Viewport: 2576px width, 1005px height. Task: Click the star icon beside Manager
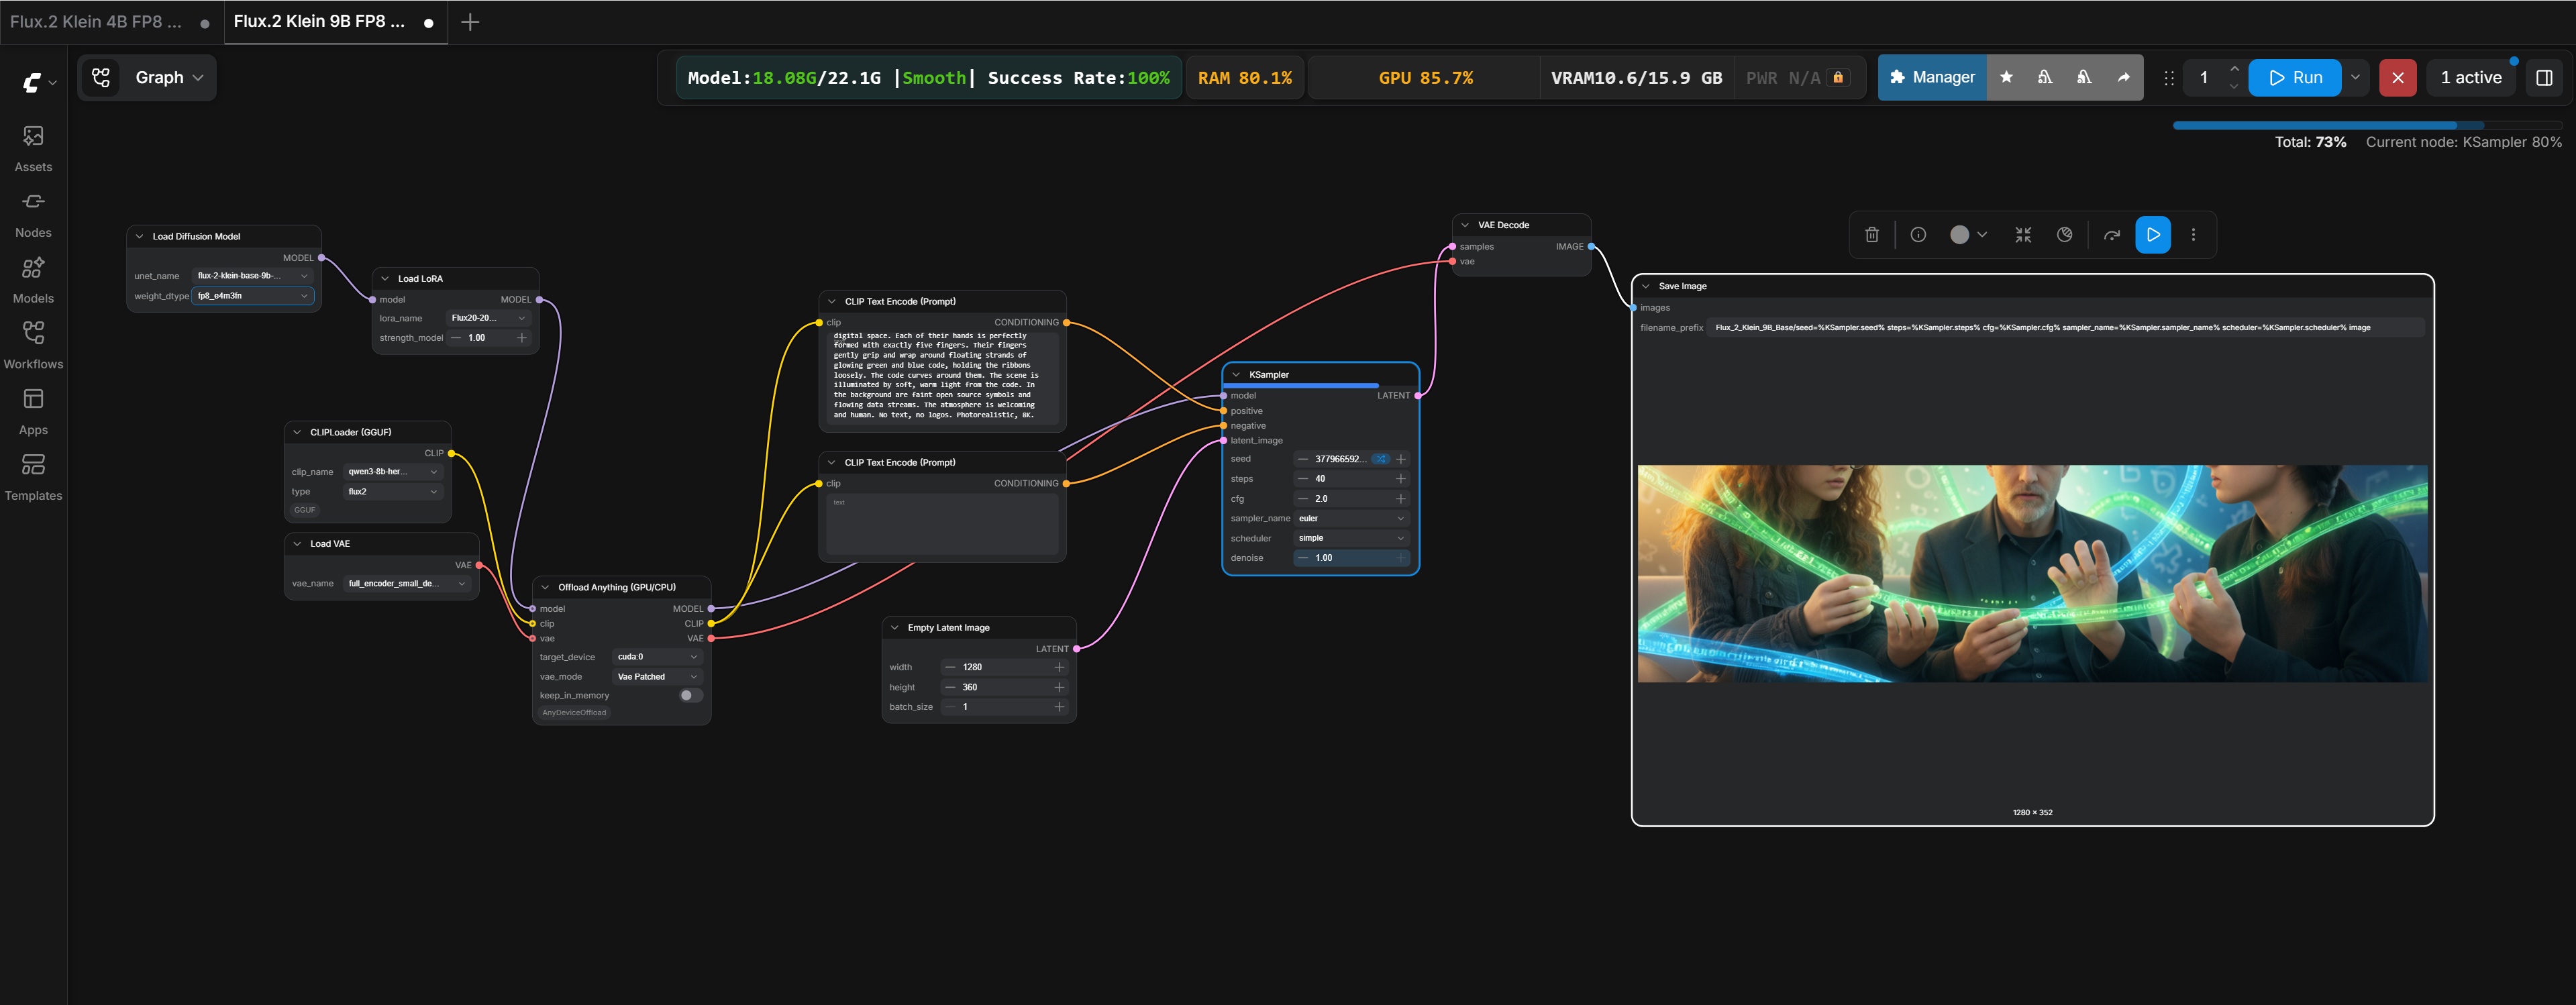[2006, 77]
